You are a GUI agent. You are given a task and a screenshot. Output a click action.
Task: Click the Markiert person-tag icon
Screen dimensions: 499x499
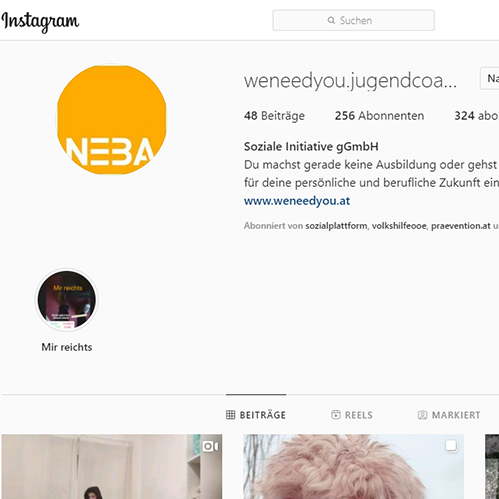click(x=422, y=415)
